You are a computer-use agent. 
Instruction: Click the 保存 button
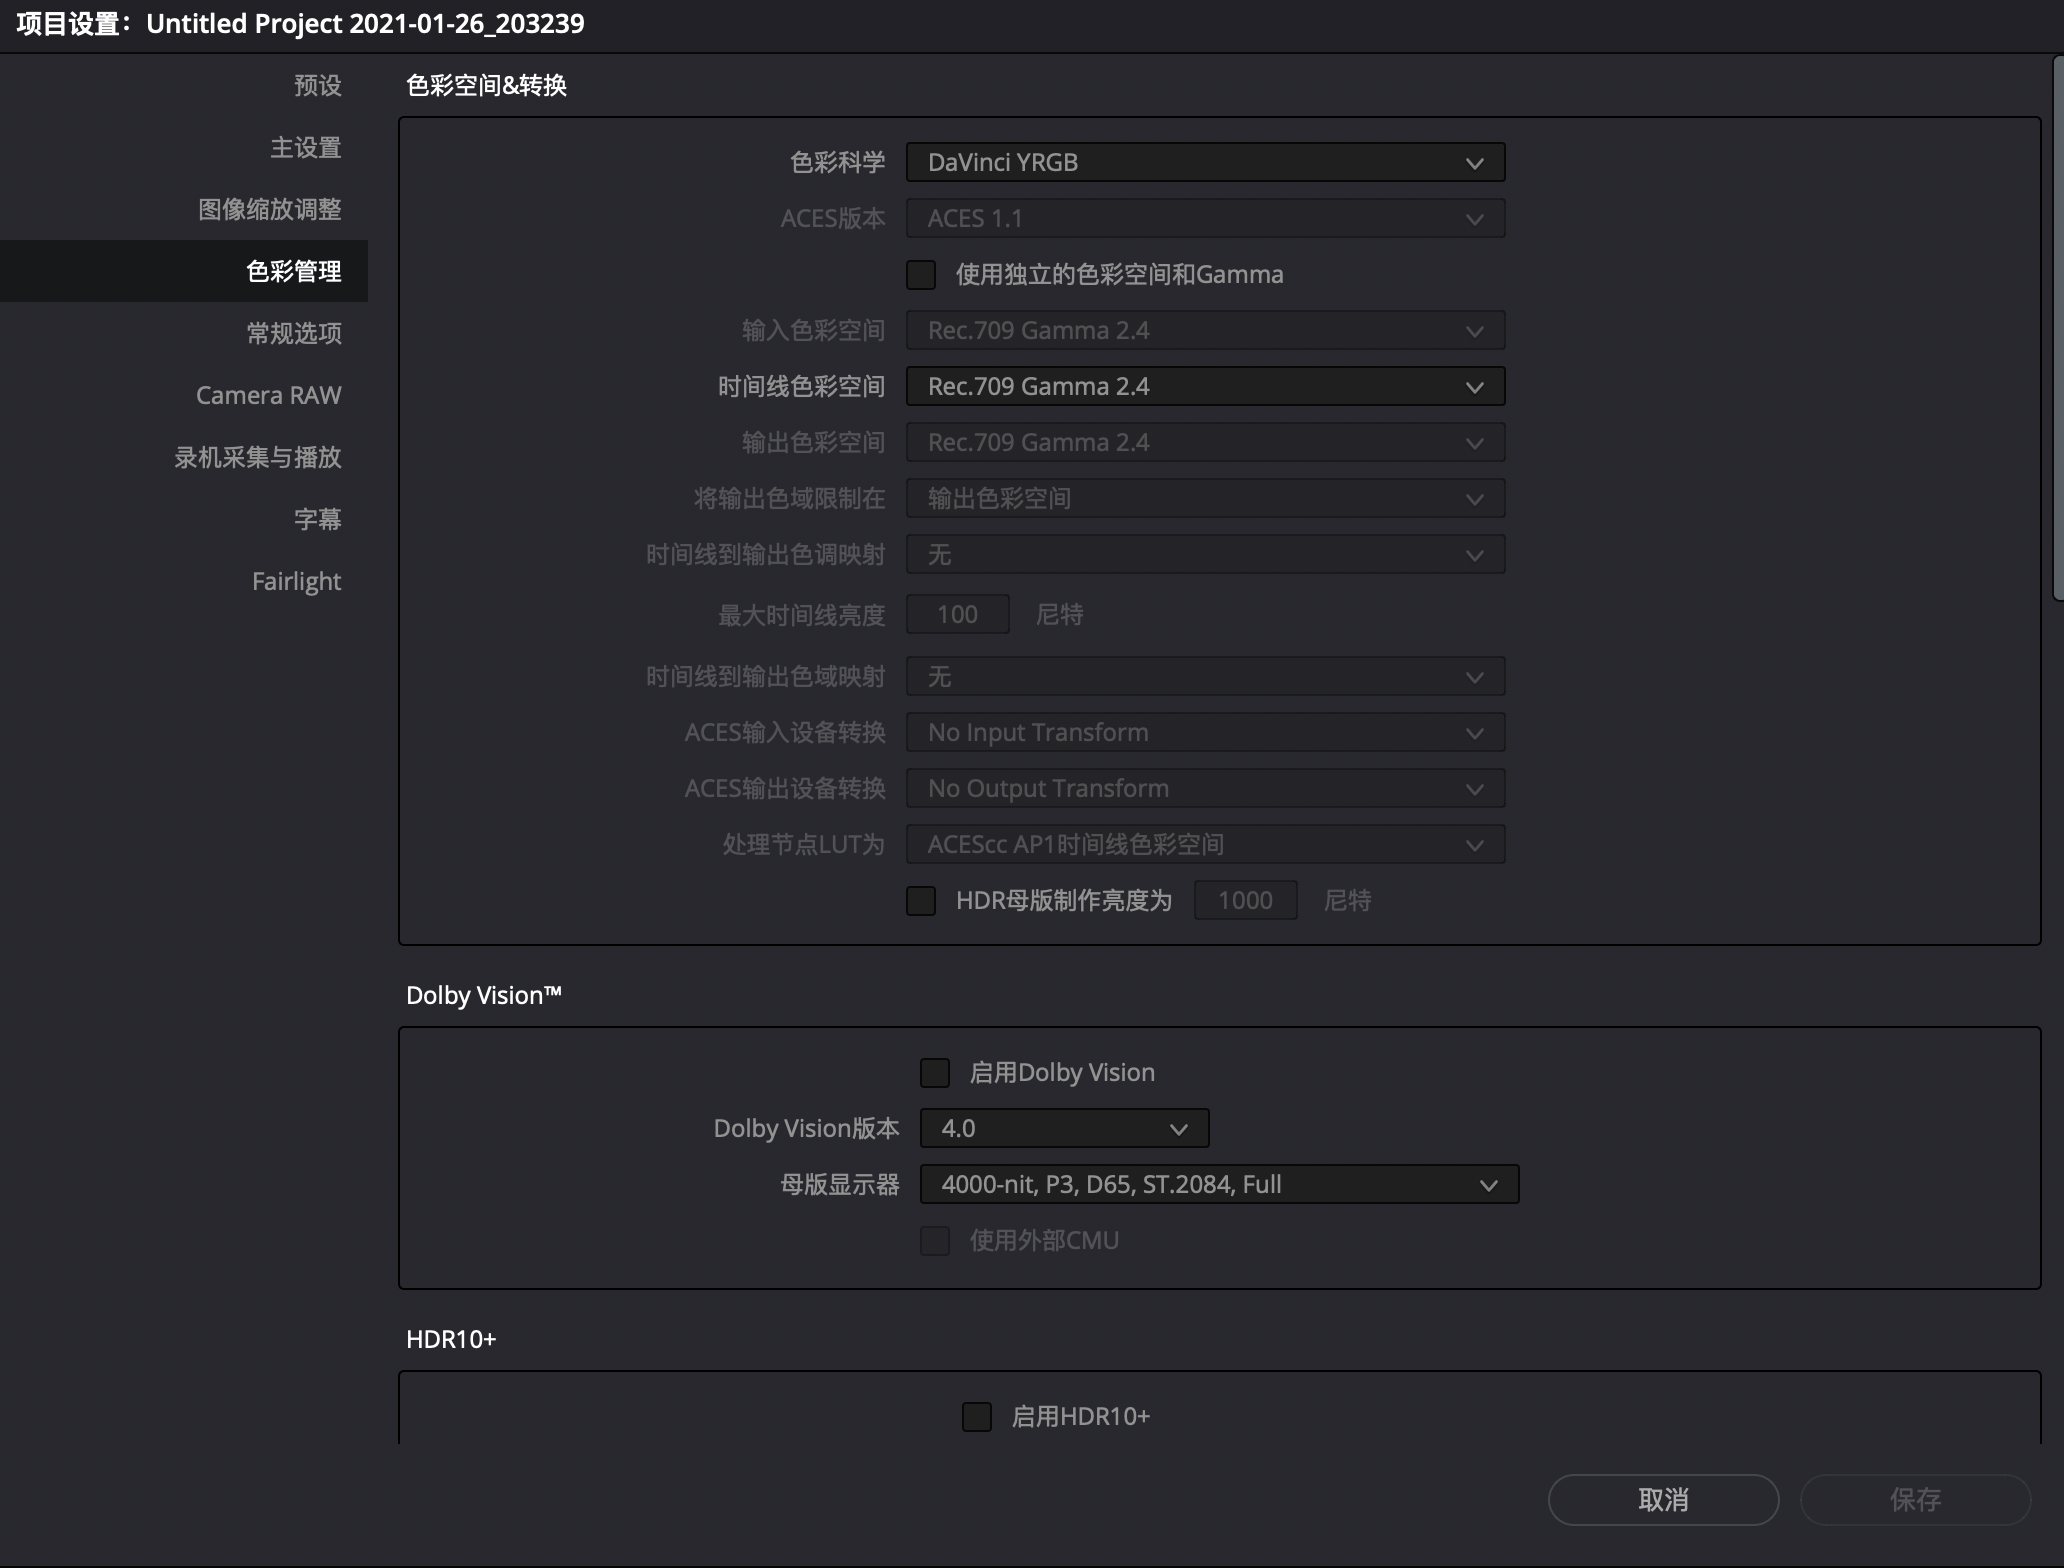(x=1915, y=1499)
